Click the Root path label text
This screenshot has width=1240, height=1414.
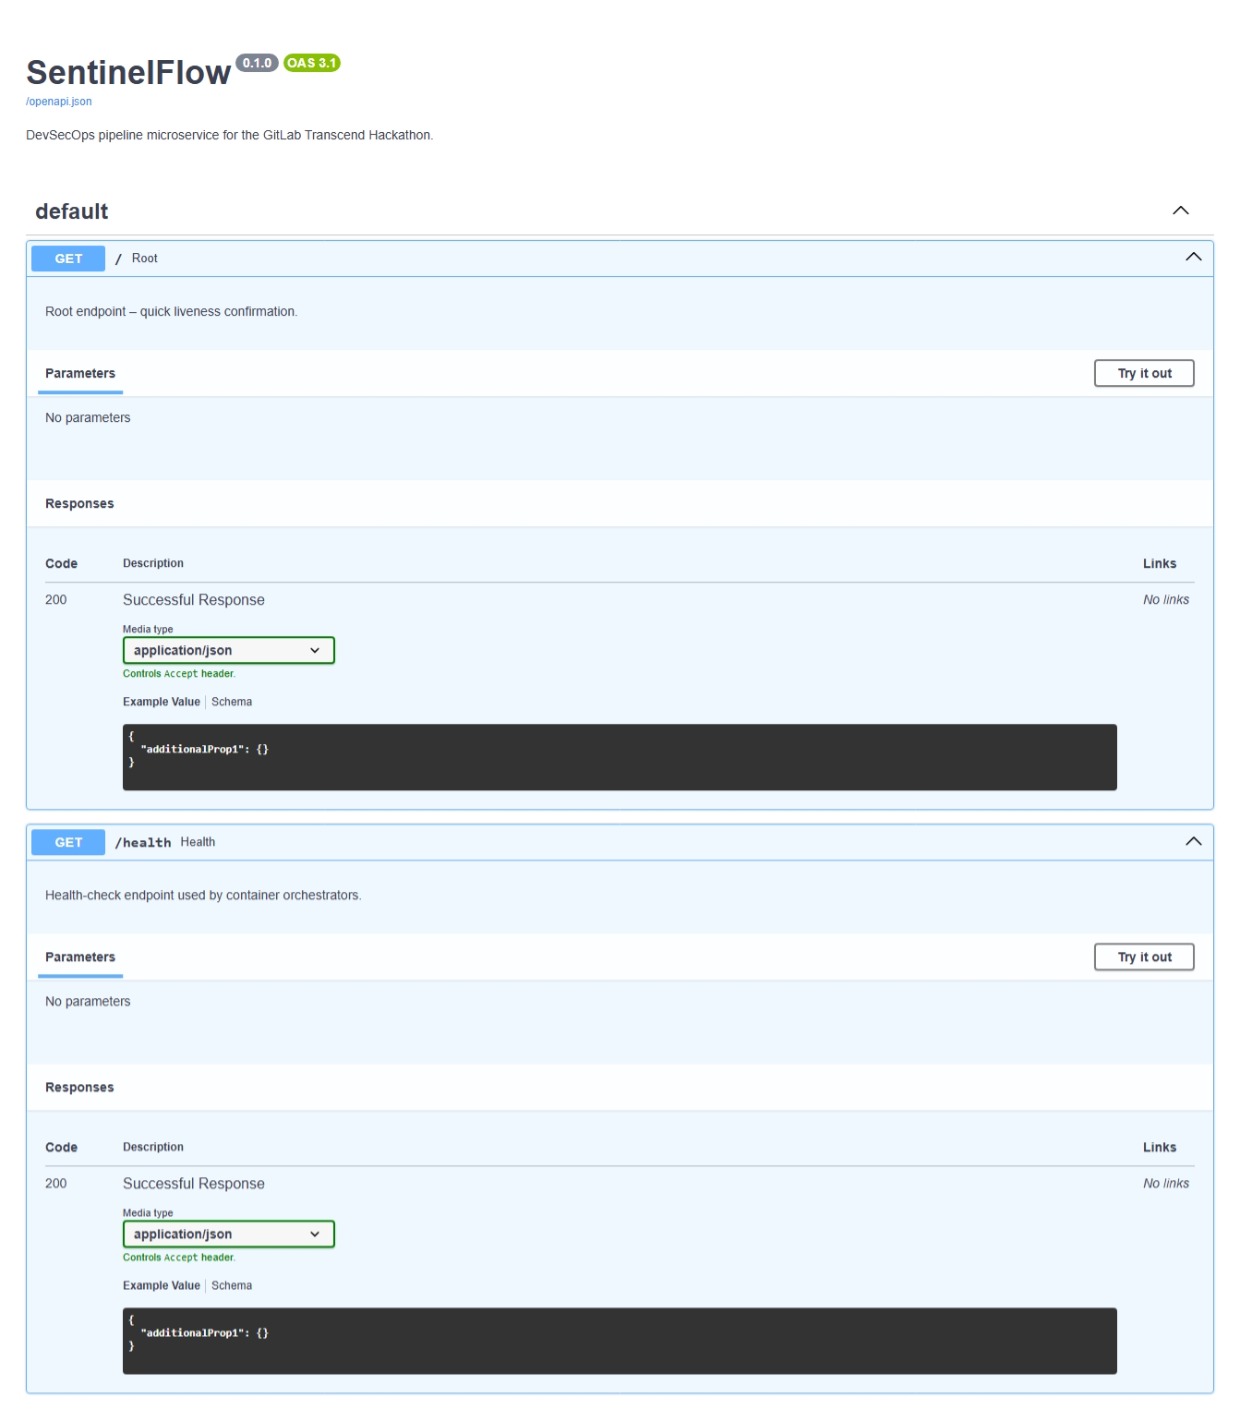tap(144, 258)
